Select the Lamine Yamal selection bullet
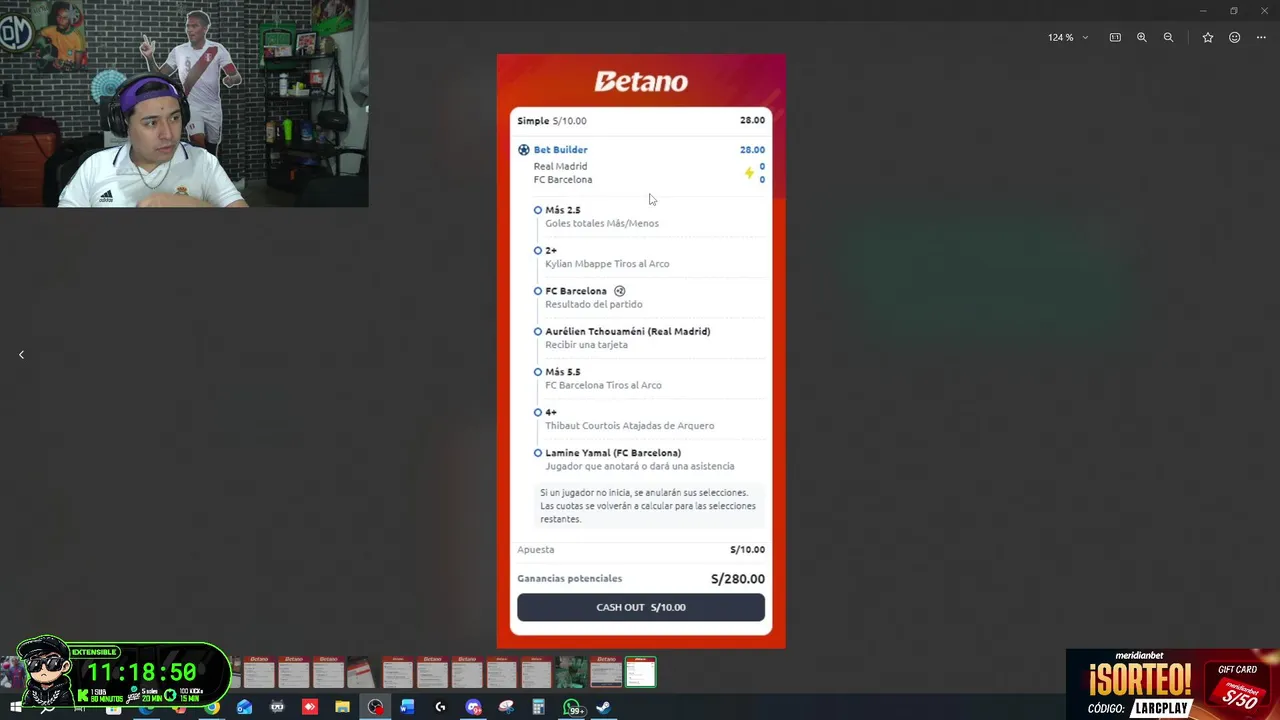This screenshot has width=1280, height=720. click(x=538, y=453)
